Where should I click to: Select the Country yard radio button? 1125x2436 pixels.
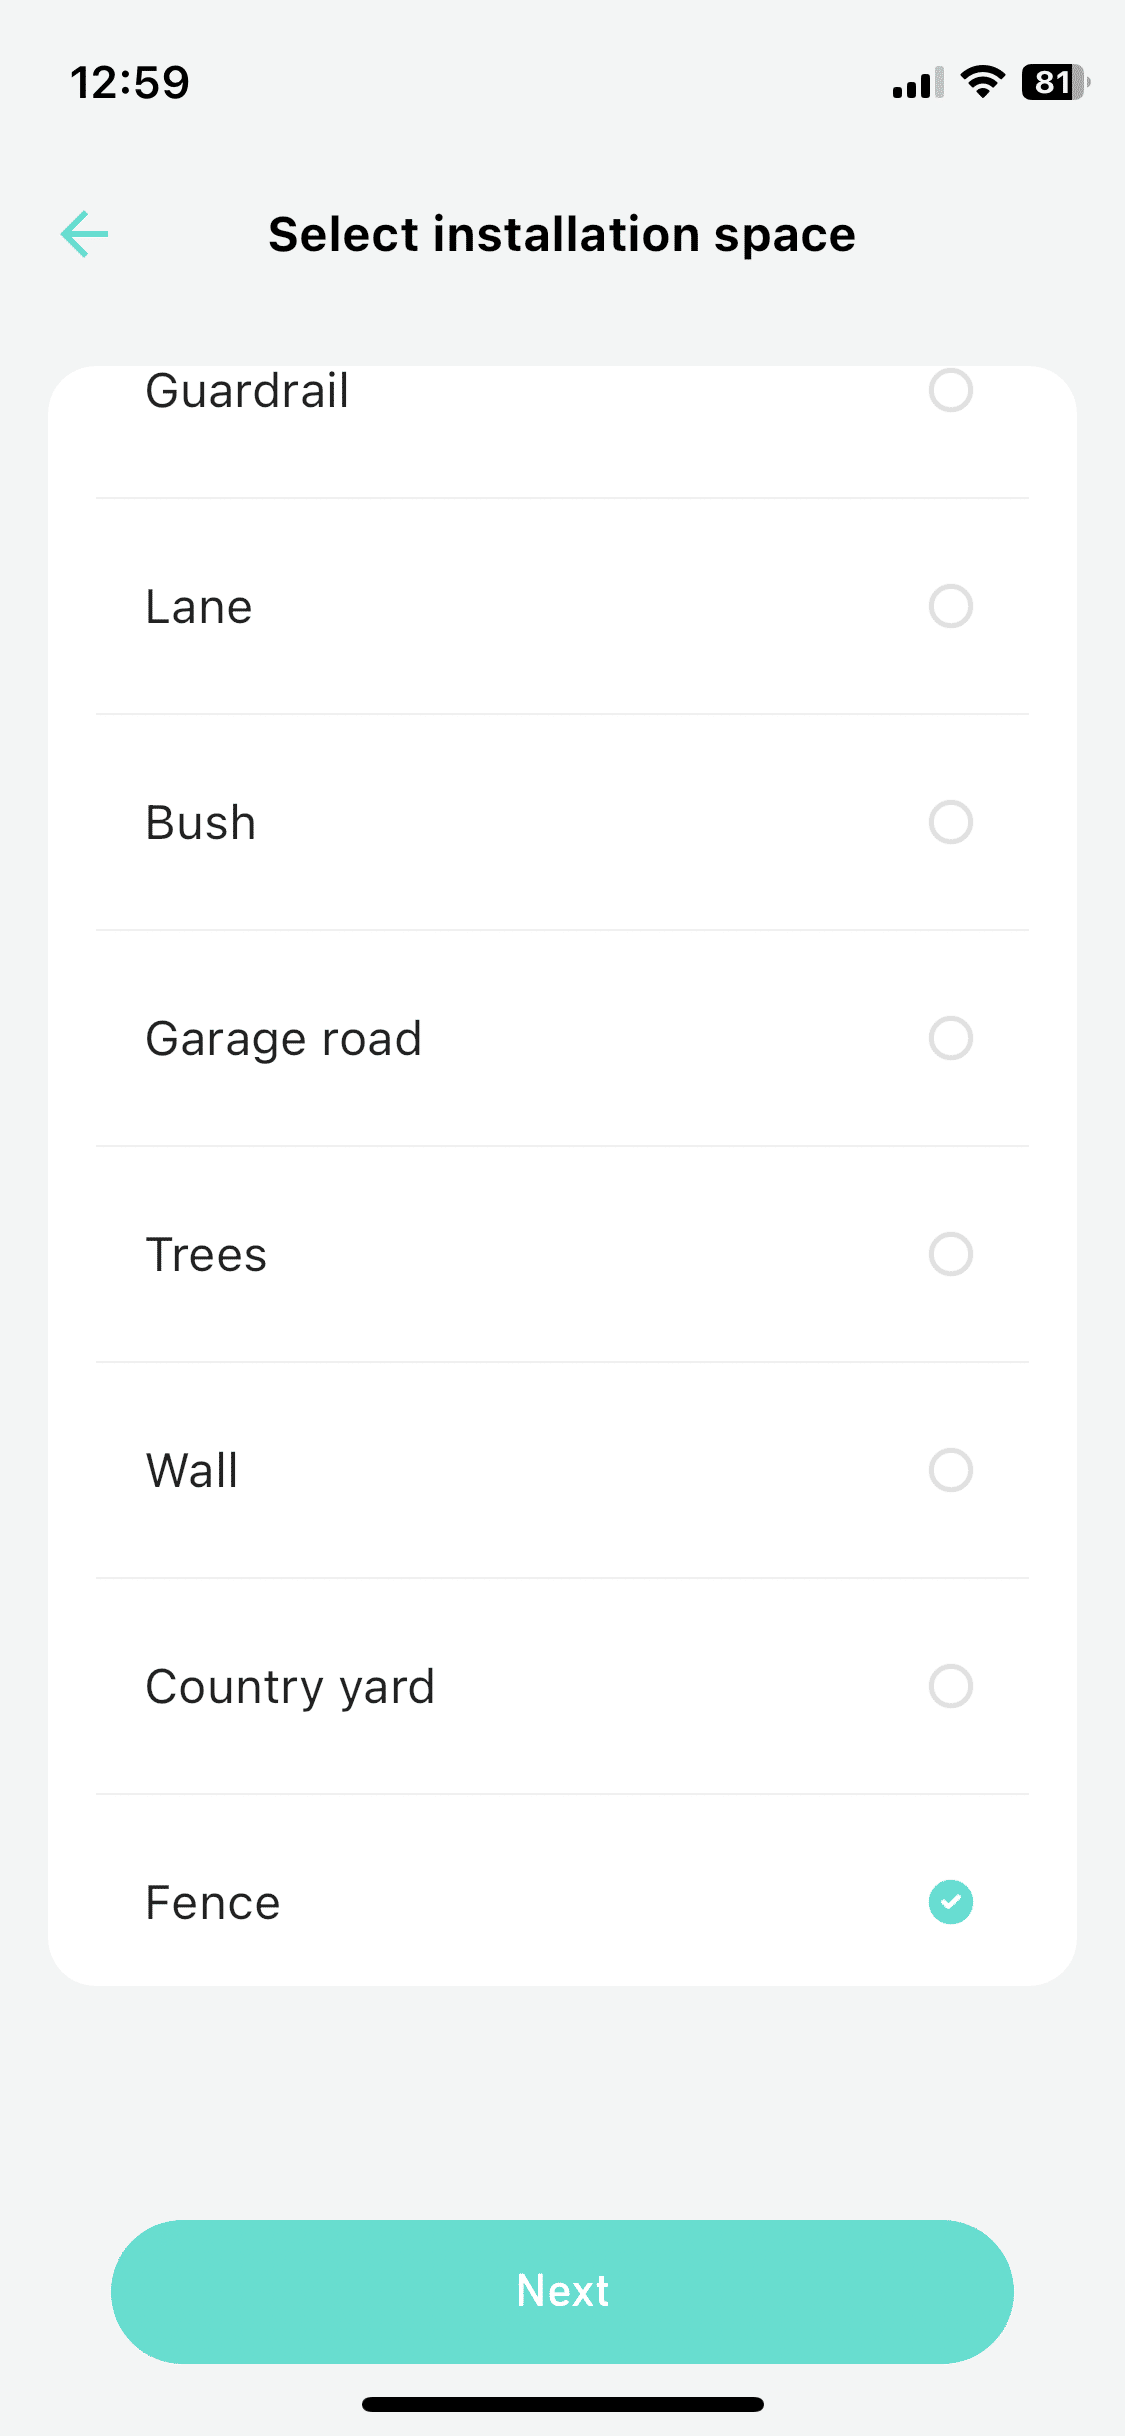[x=950, y=1686]
